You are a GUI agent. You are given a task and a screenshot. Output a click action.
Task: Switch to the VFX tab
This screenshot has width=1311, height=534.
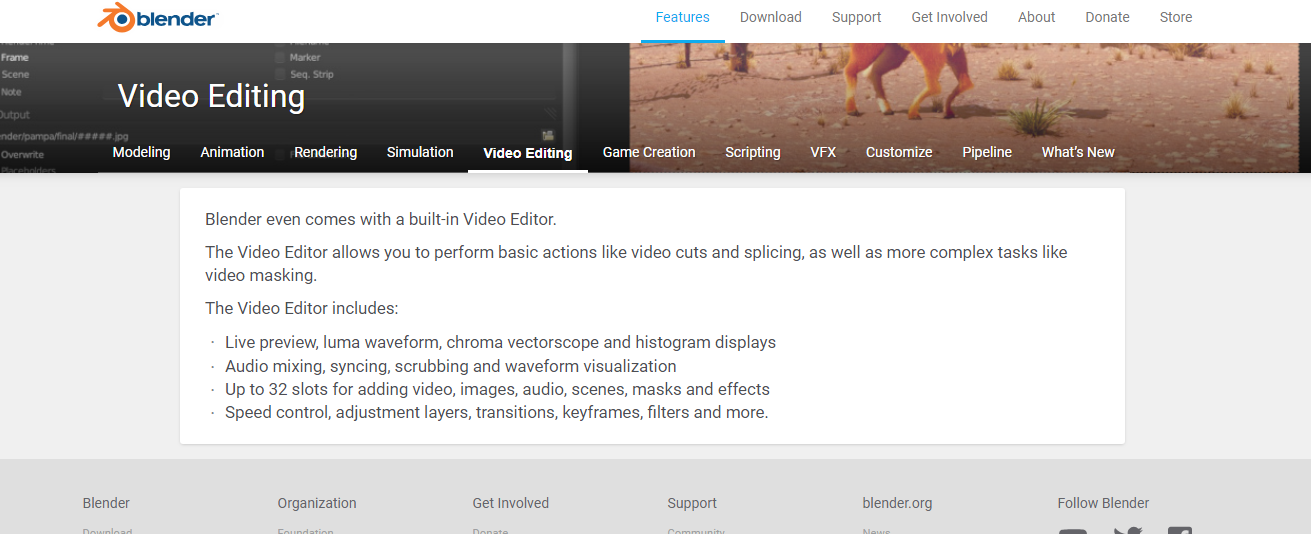(x=823, y=152)
